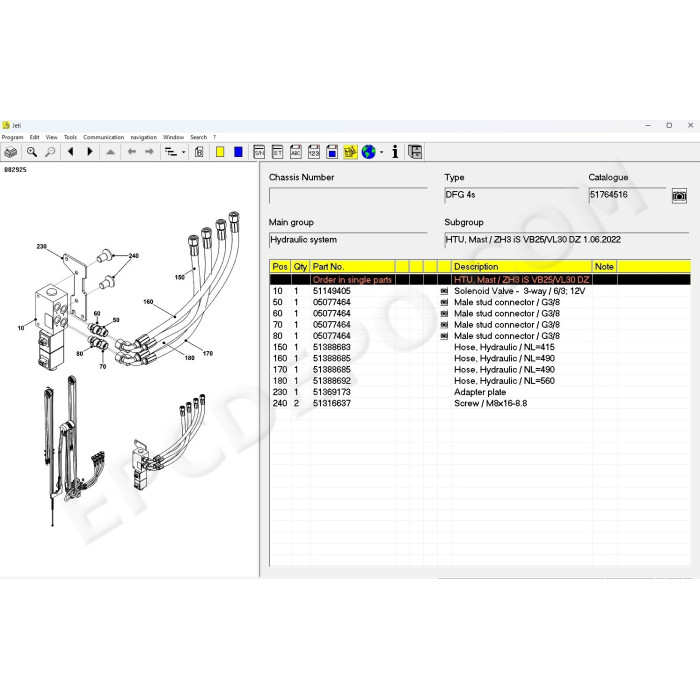Open the Program menu
This screenshot has width=700, height=700.
(12, 137)
